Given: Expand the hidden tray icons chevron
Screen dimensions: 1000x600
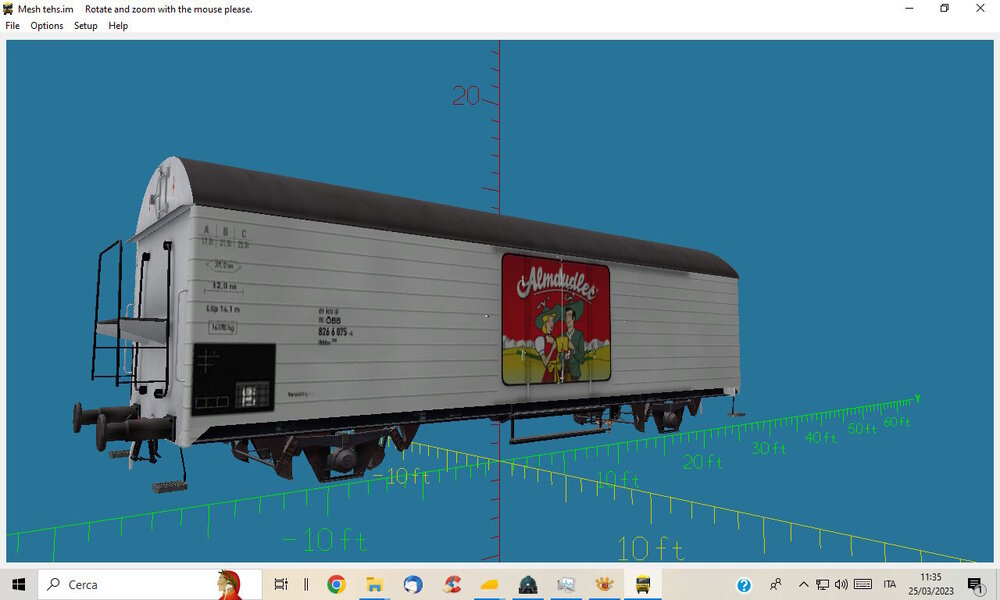Looking at the screenshot, I should pos(804,584).
